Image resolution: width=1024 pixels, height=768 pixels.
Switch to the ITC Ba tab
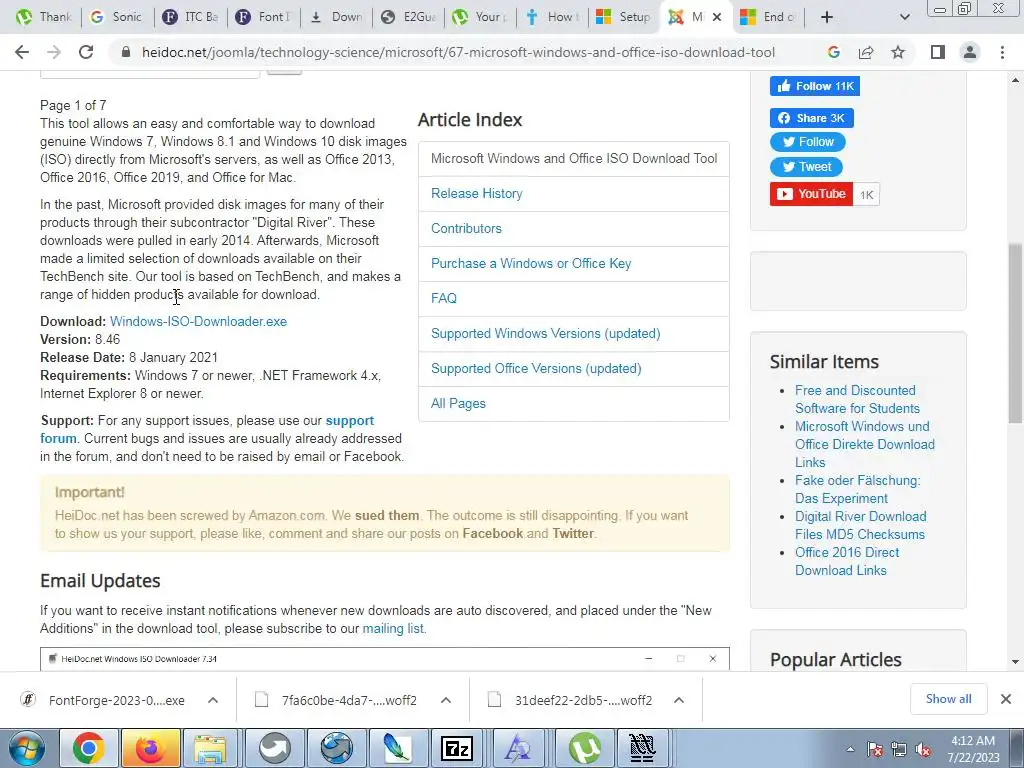(x=190, y=17)
